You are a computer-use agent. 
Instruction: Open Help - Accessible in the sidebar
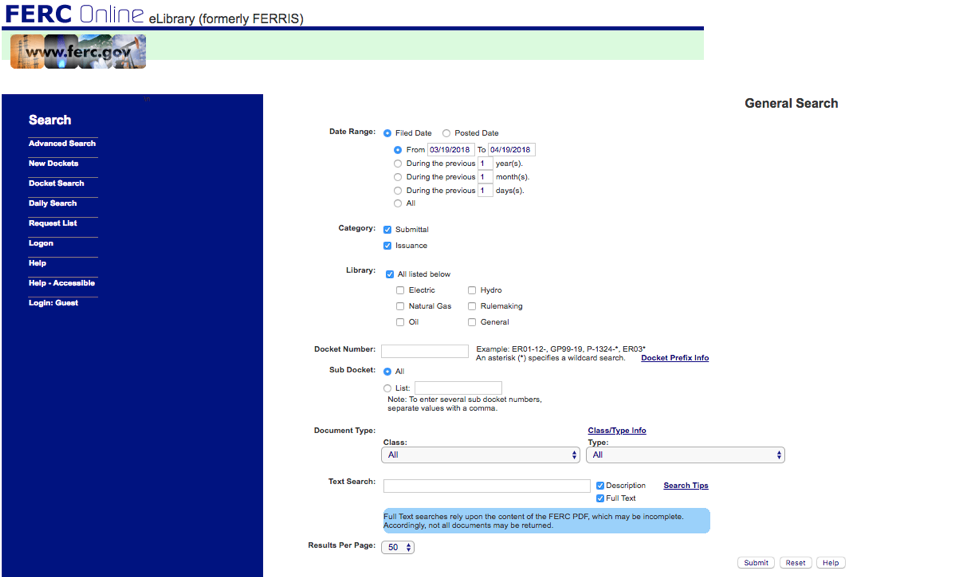[62, 283]
